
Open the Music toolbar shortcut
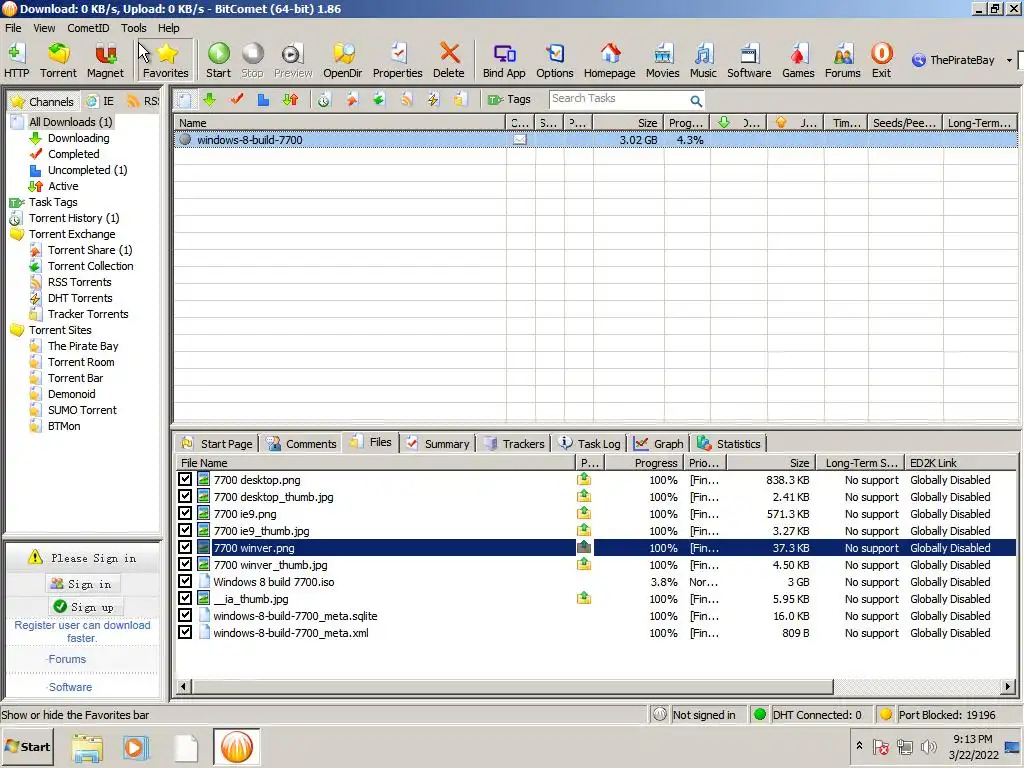tap(703, 60)
